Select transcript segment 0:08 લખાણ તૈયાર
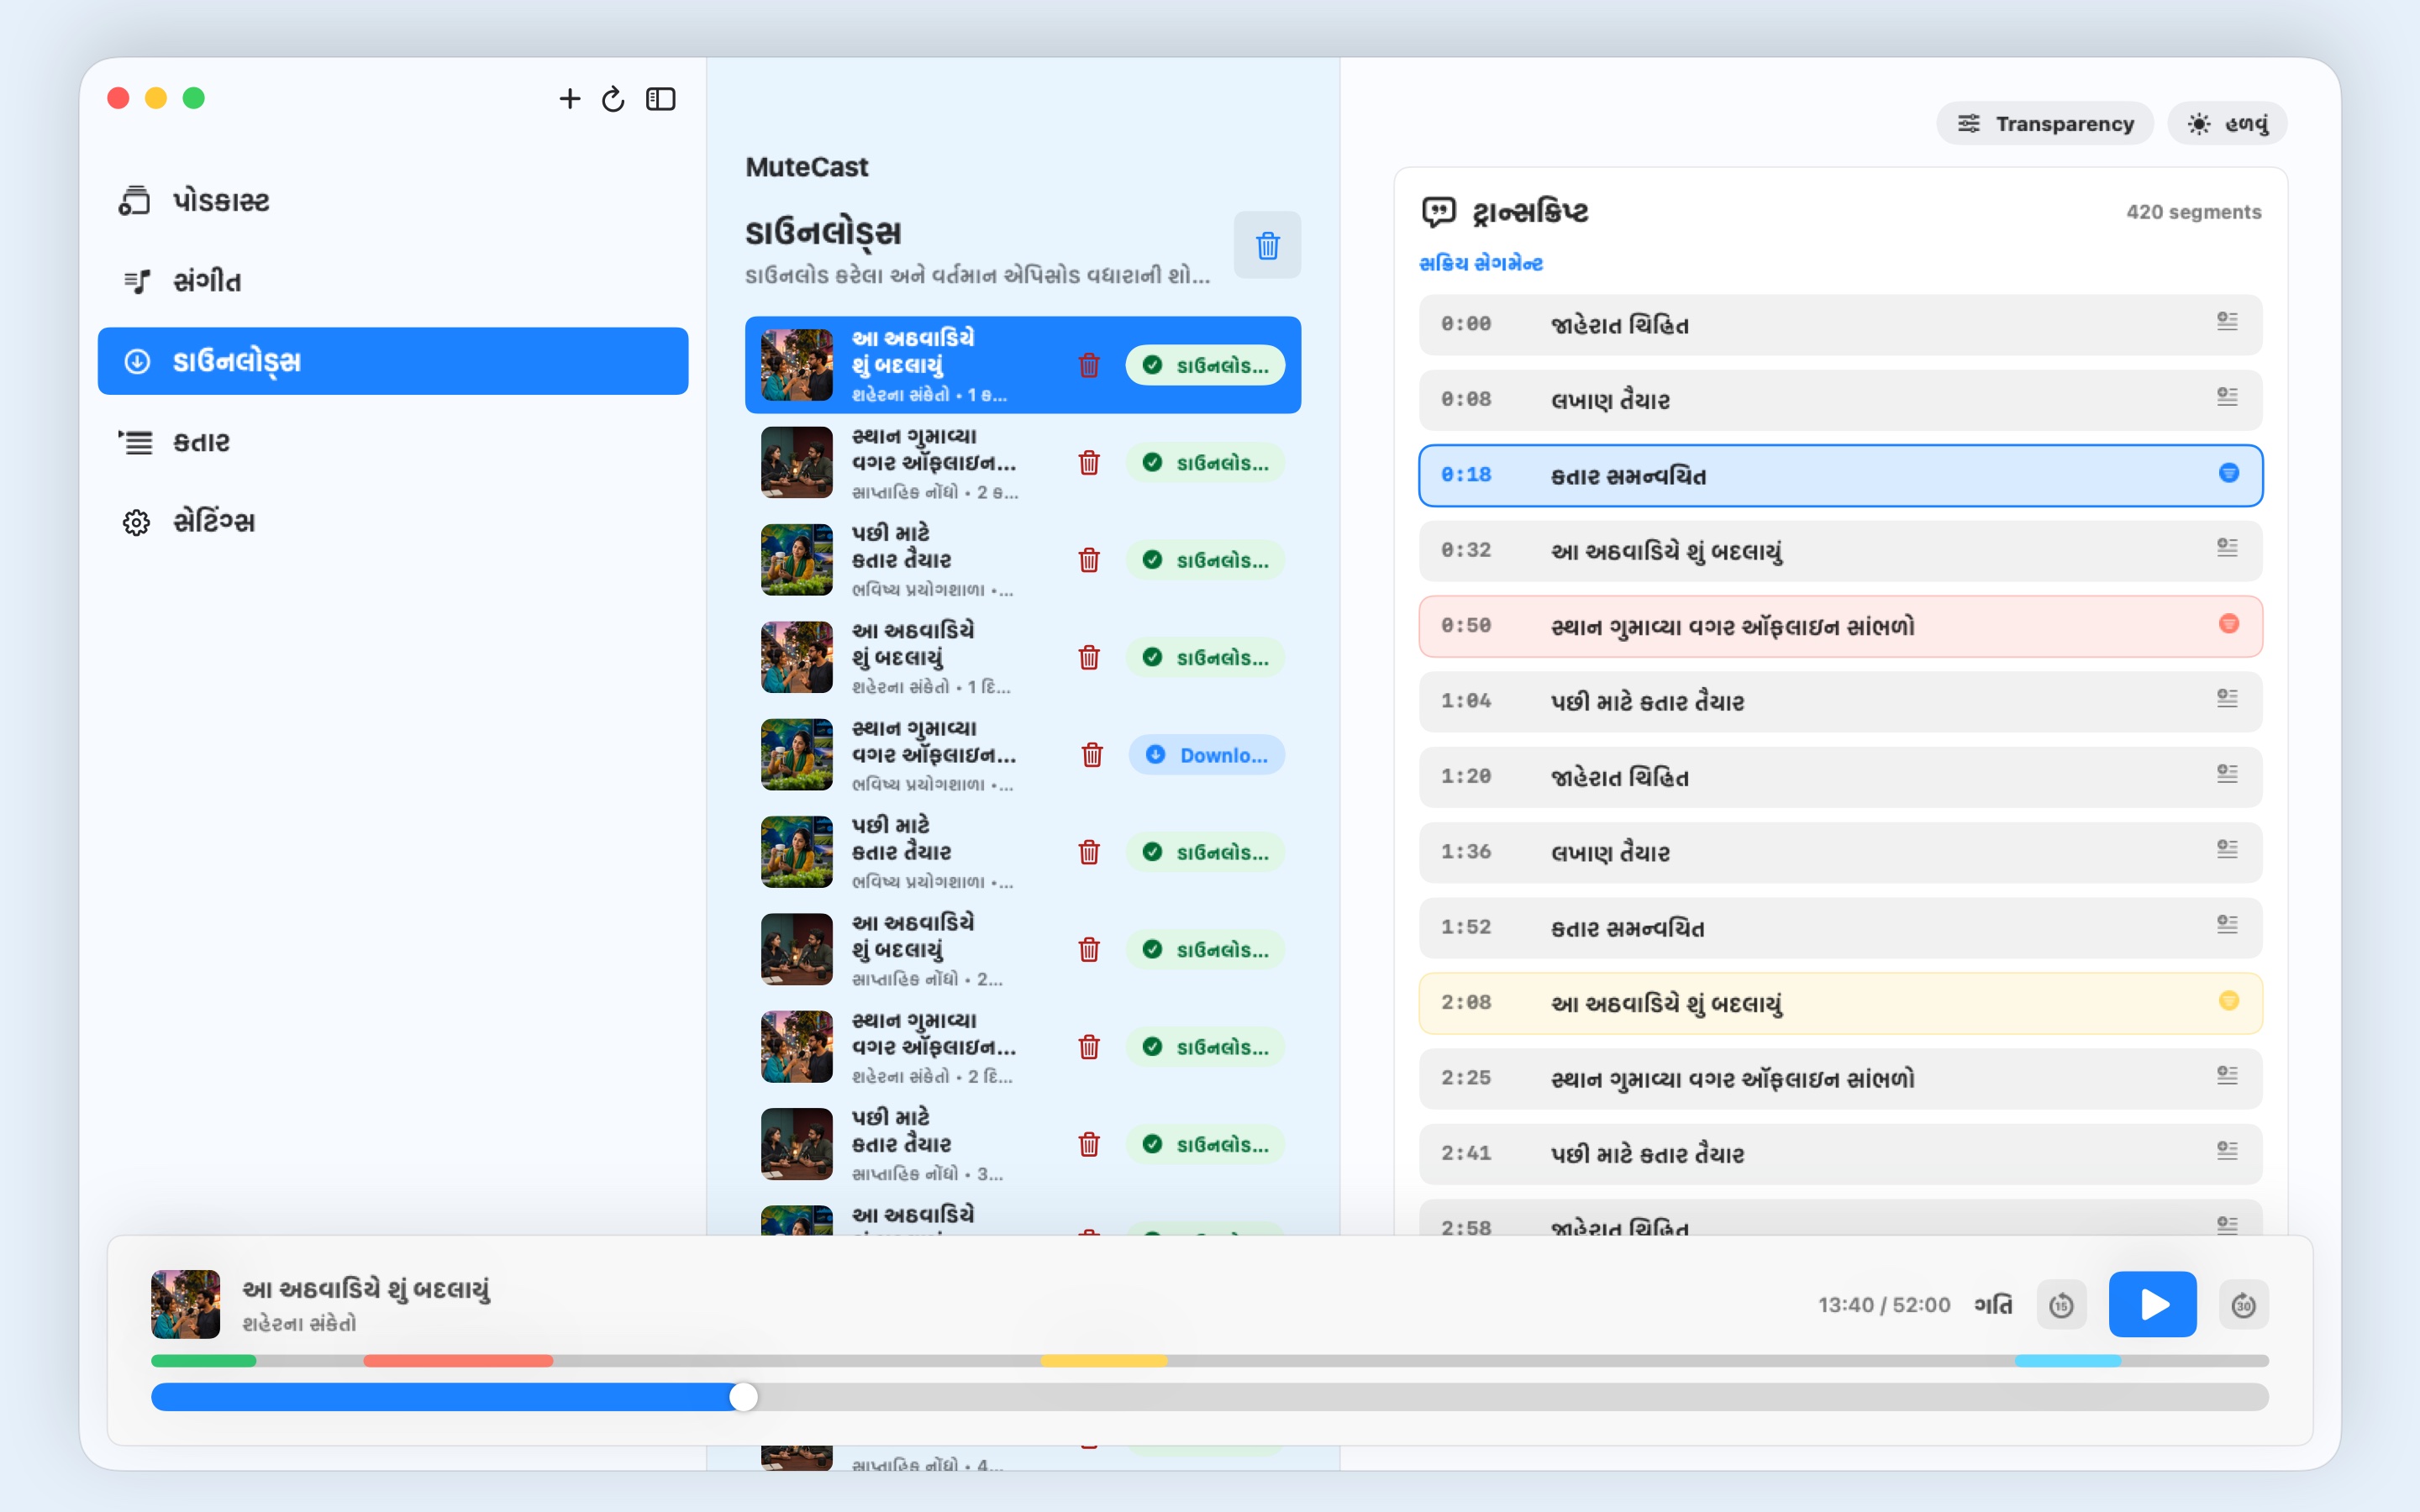 (x=1840, y=400)
